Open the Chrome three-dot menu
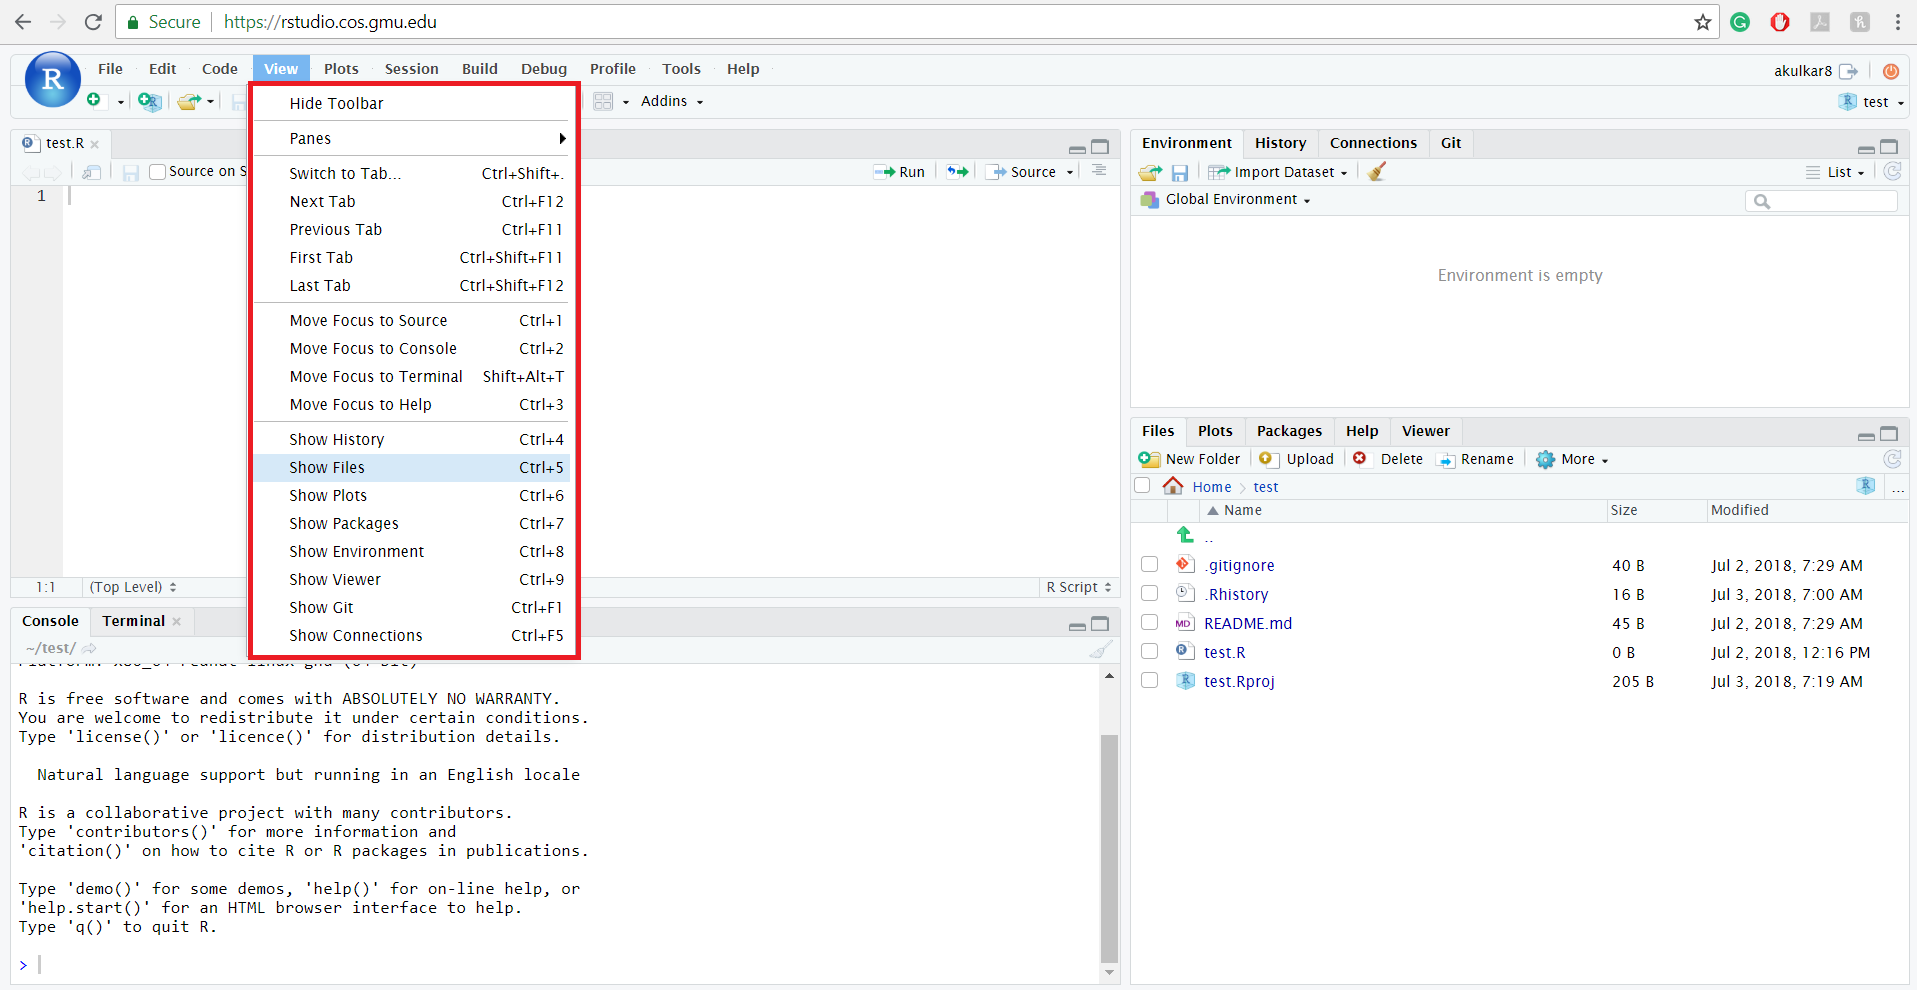This screenshot has width=1917, height=990. click(x=1897, y=22)
